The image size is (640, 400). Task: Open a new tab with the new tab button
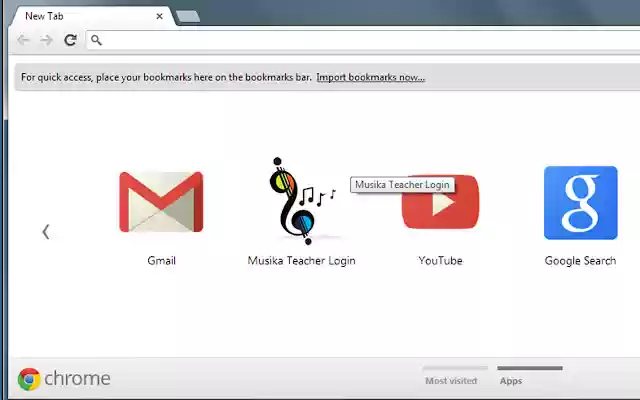(x=188, y=16)
